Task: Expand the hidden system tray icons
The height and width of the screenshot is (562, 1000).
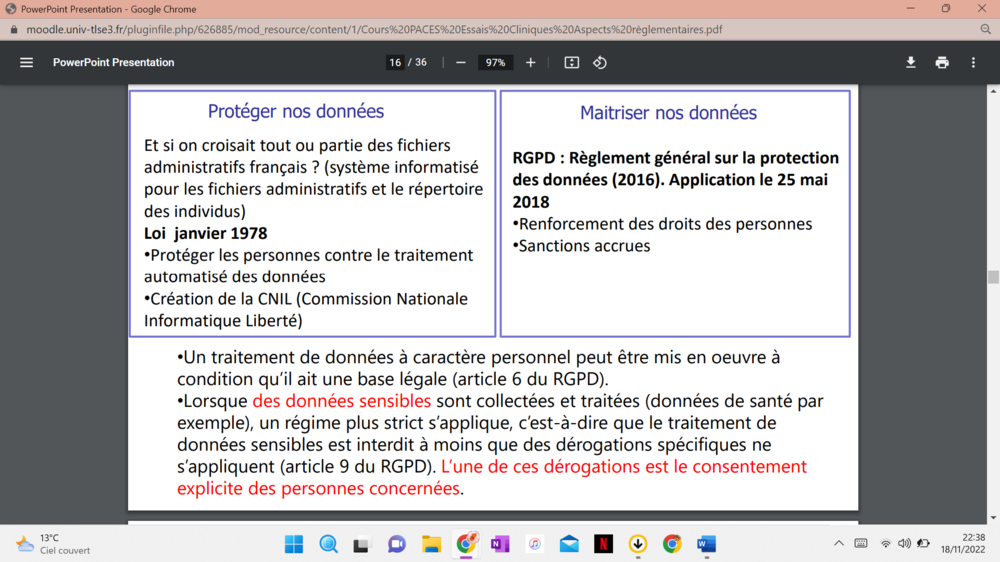Action: (x=838, y=544)
